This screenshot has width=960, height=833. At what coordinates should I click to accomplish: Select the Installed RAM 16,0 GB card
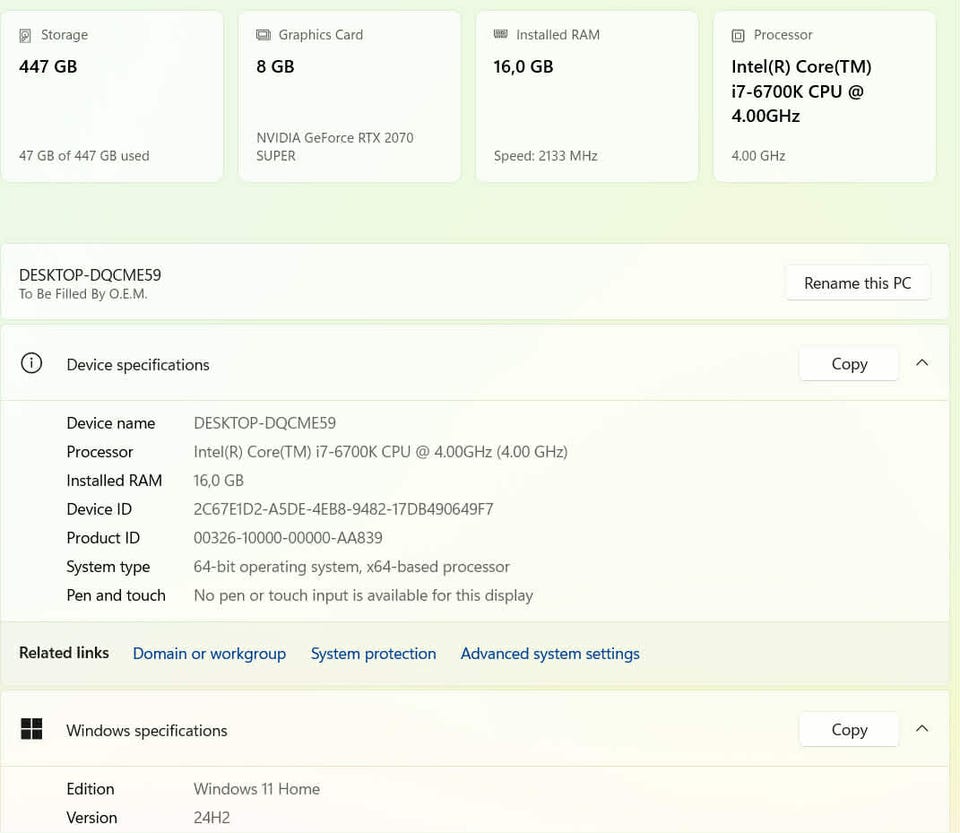coord(586,97)
